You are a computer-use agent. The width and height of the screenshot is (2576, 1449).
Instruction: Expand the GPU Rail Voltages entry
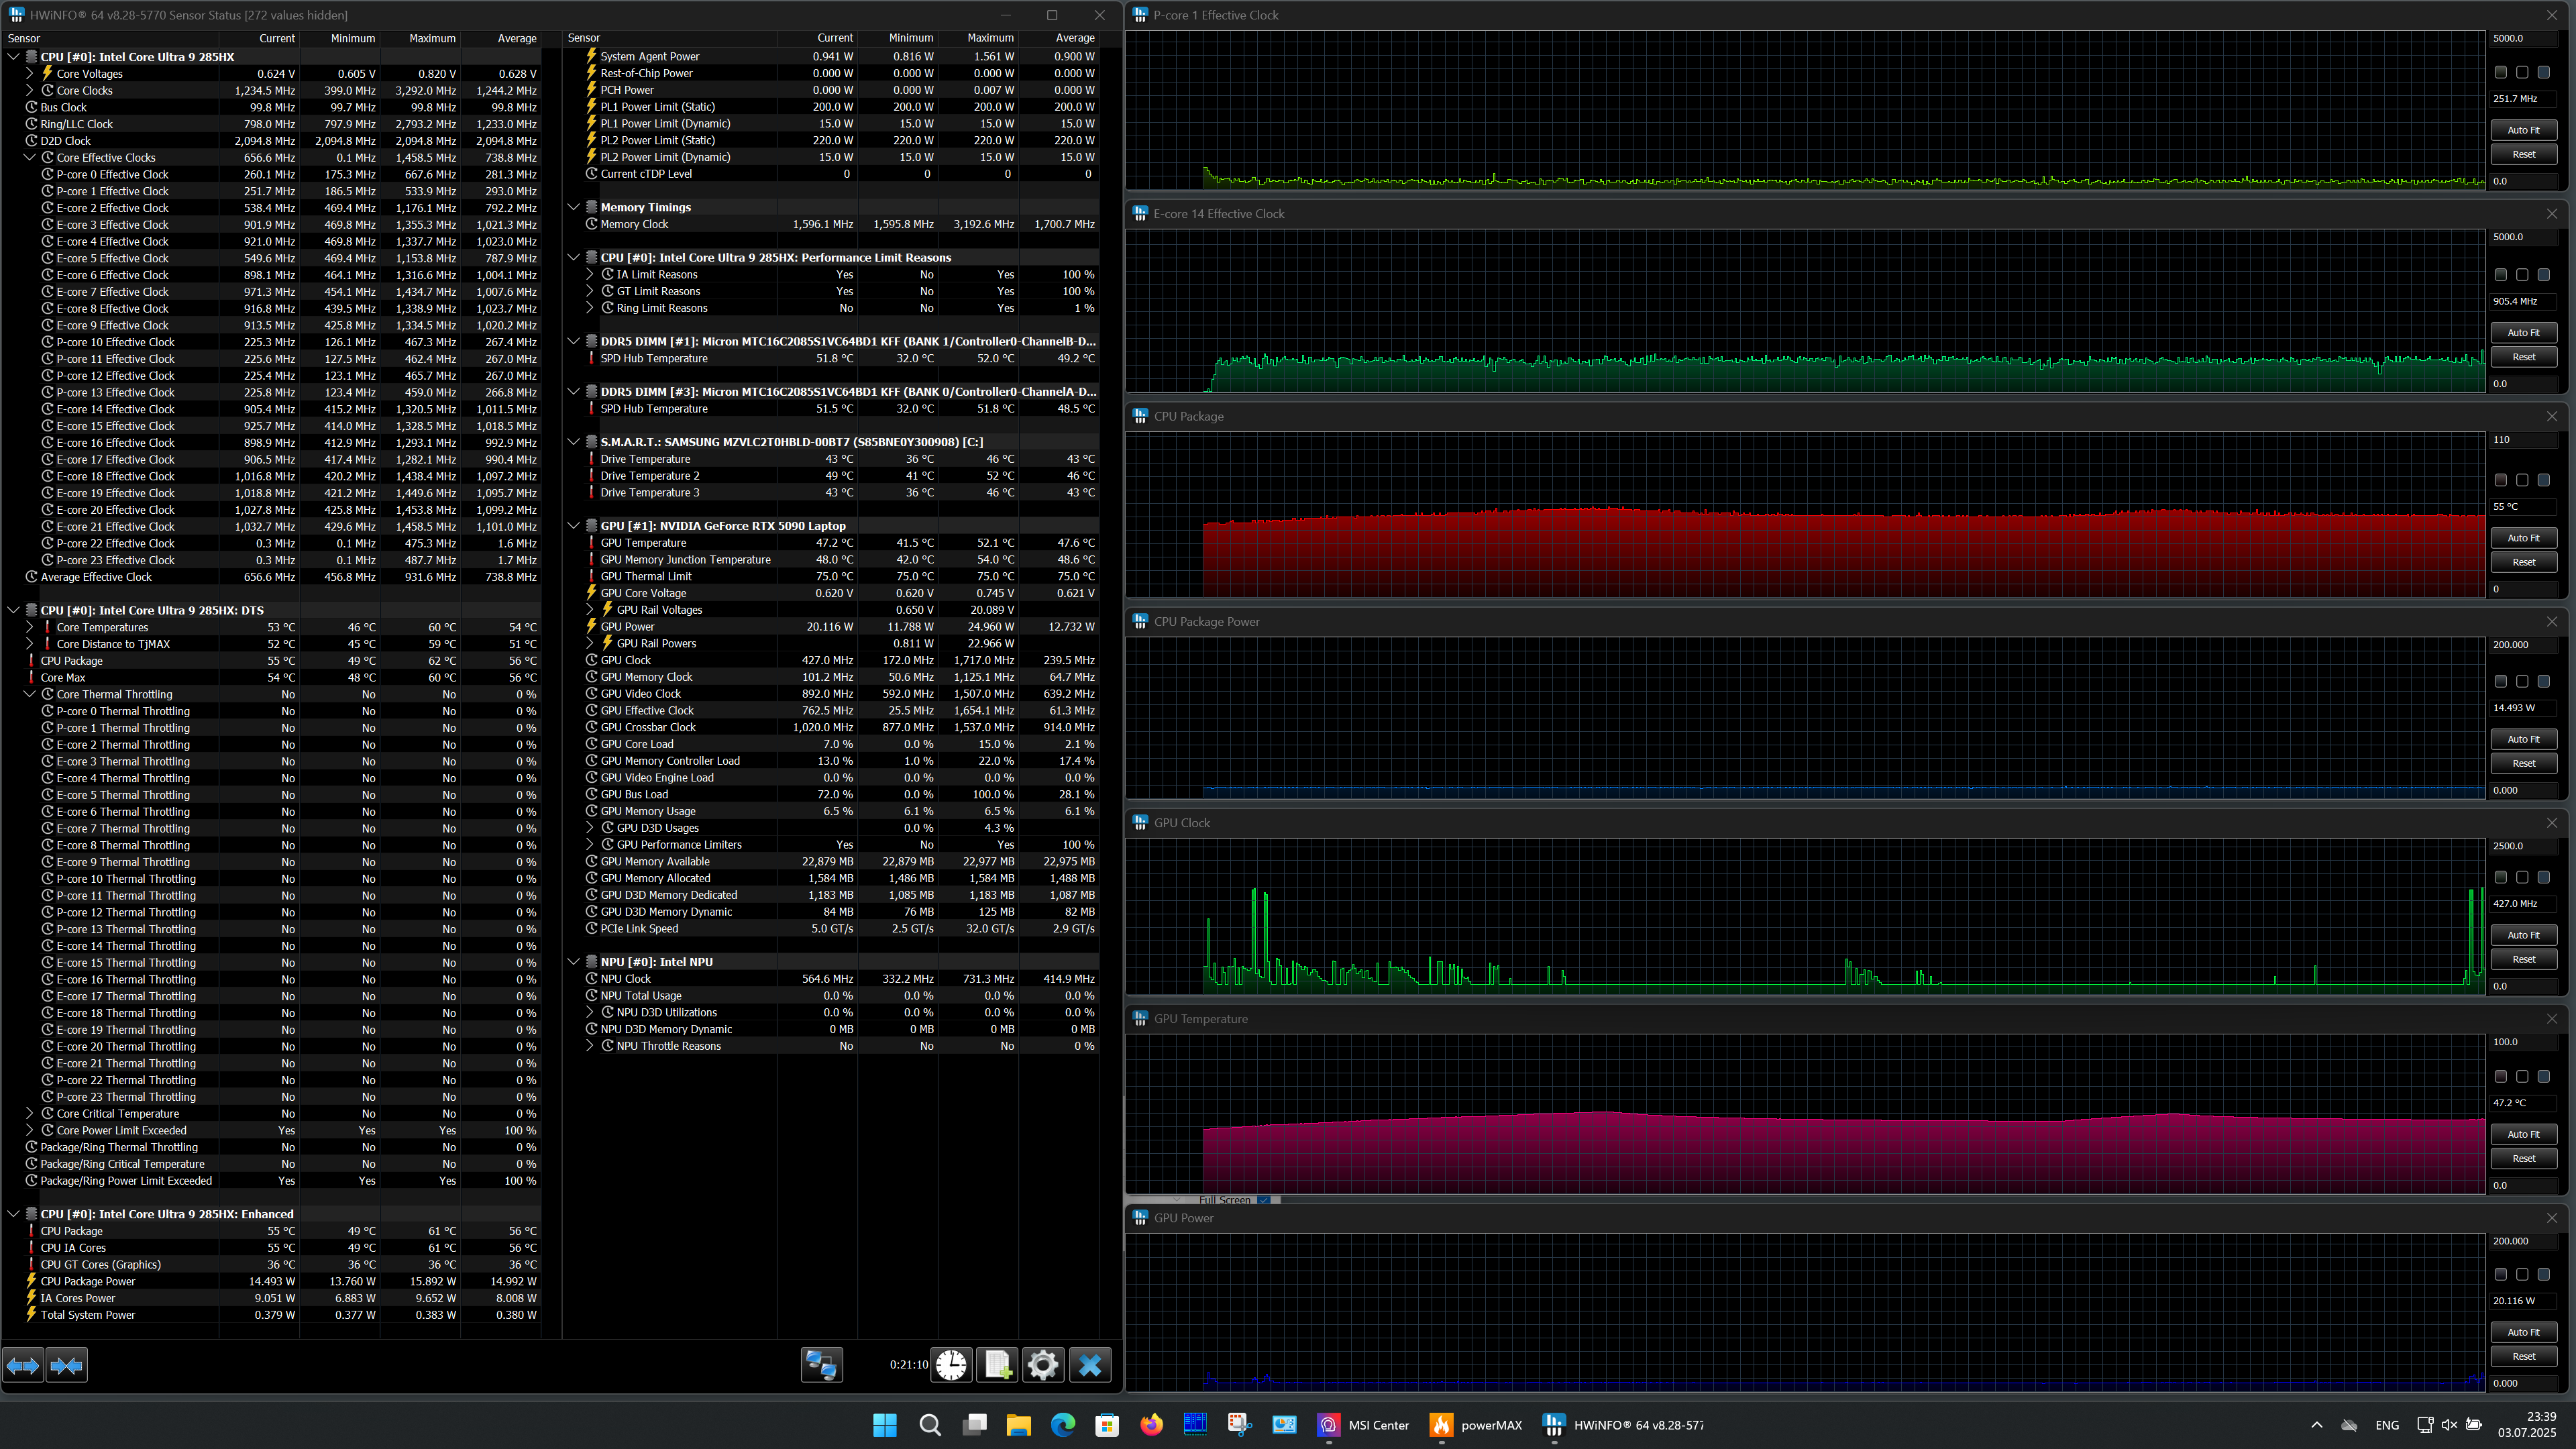pos(590,609)
